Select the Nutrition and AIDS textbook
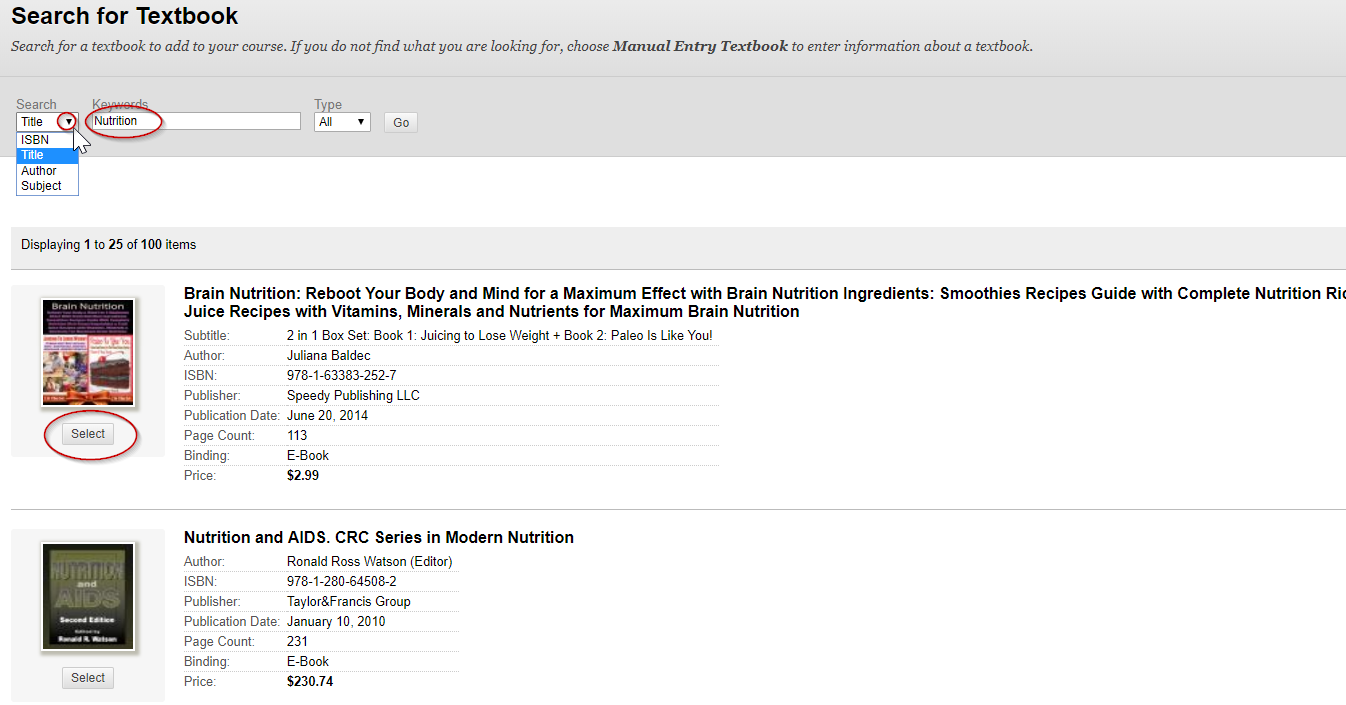This screenshot has width=1346, height=705. click(x=88, y=678)
